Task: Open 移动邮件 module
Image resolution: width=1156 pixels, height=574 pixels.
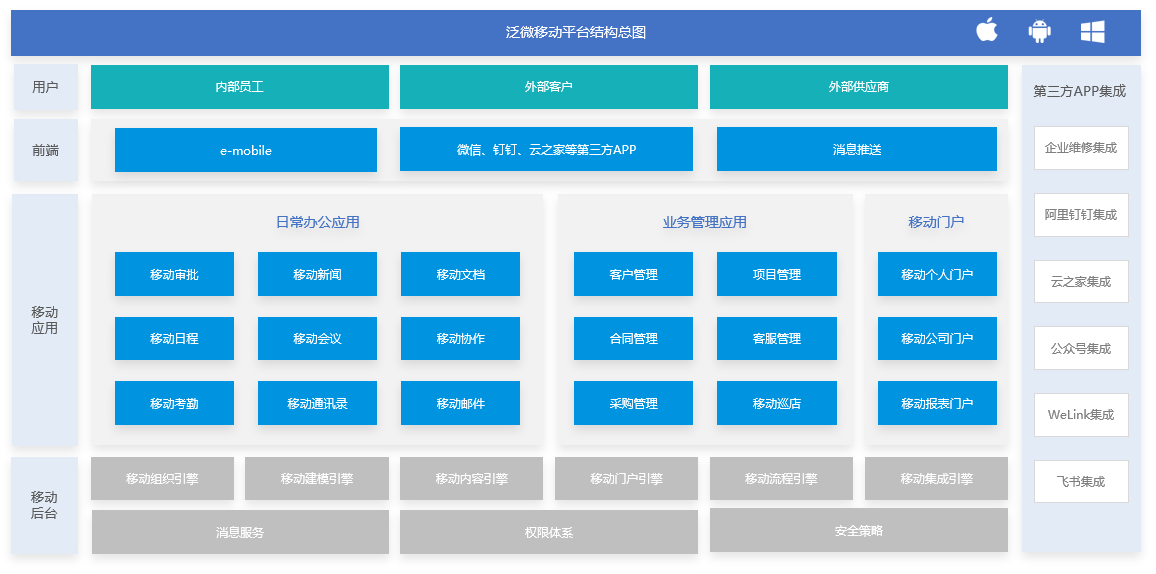Action: (x=460, y=403)
